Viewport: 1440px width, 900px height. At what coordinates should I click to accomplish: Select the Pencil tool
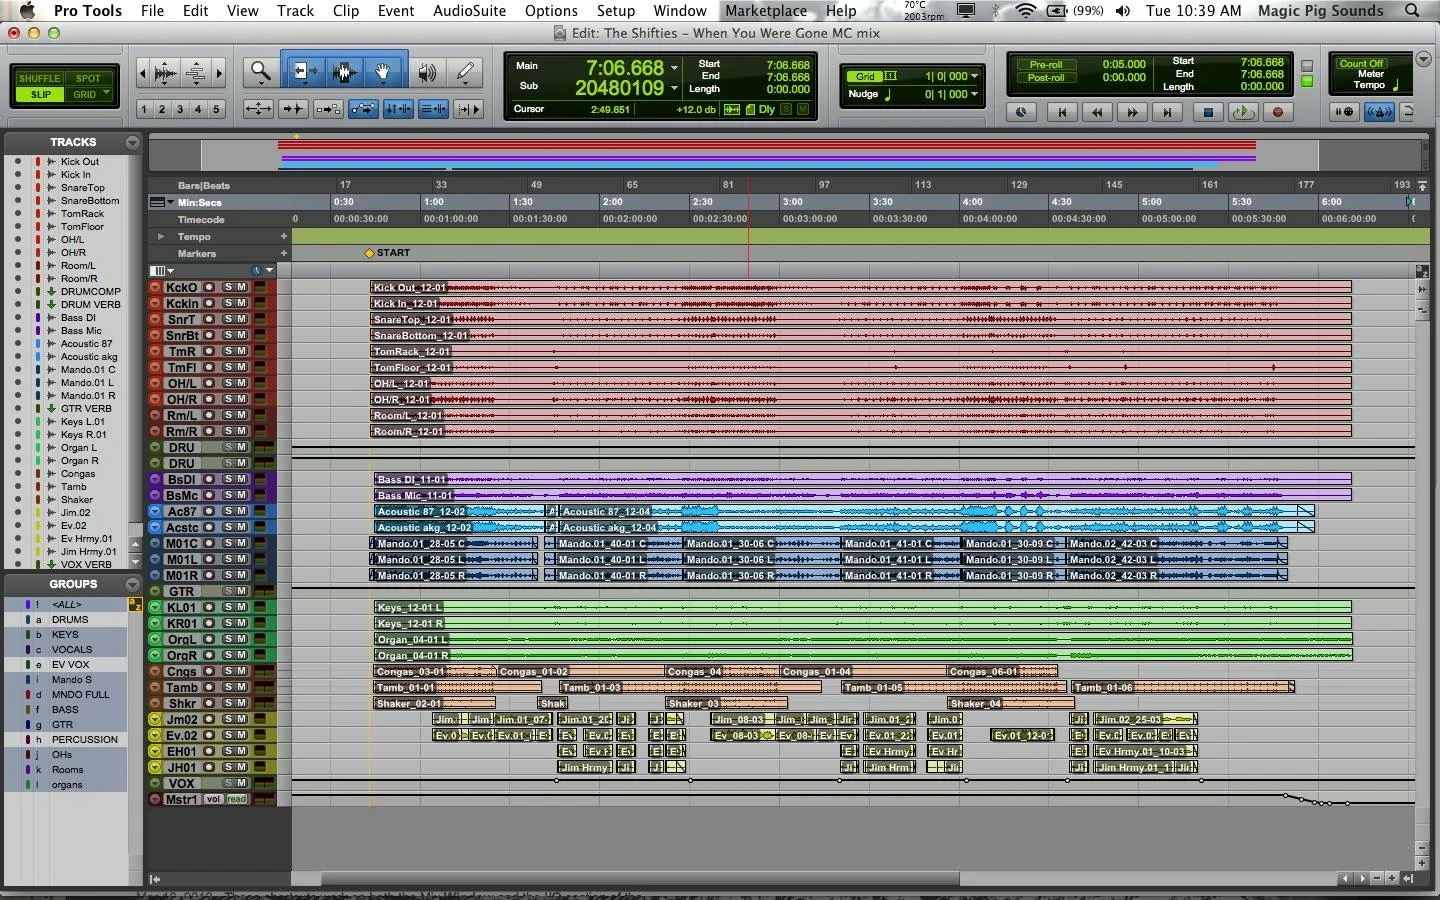coord(465,72)
